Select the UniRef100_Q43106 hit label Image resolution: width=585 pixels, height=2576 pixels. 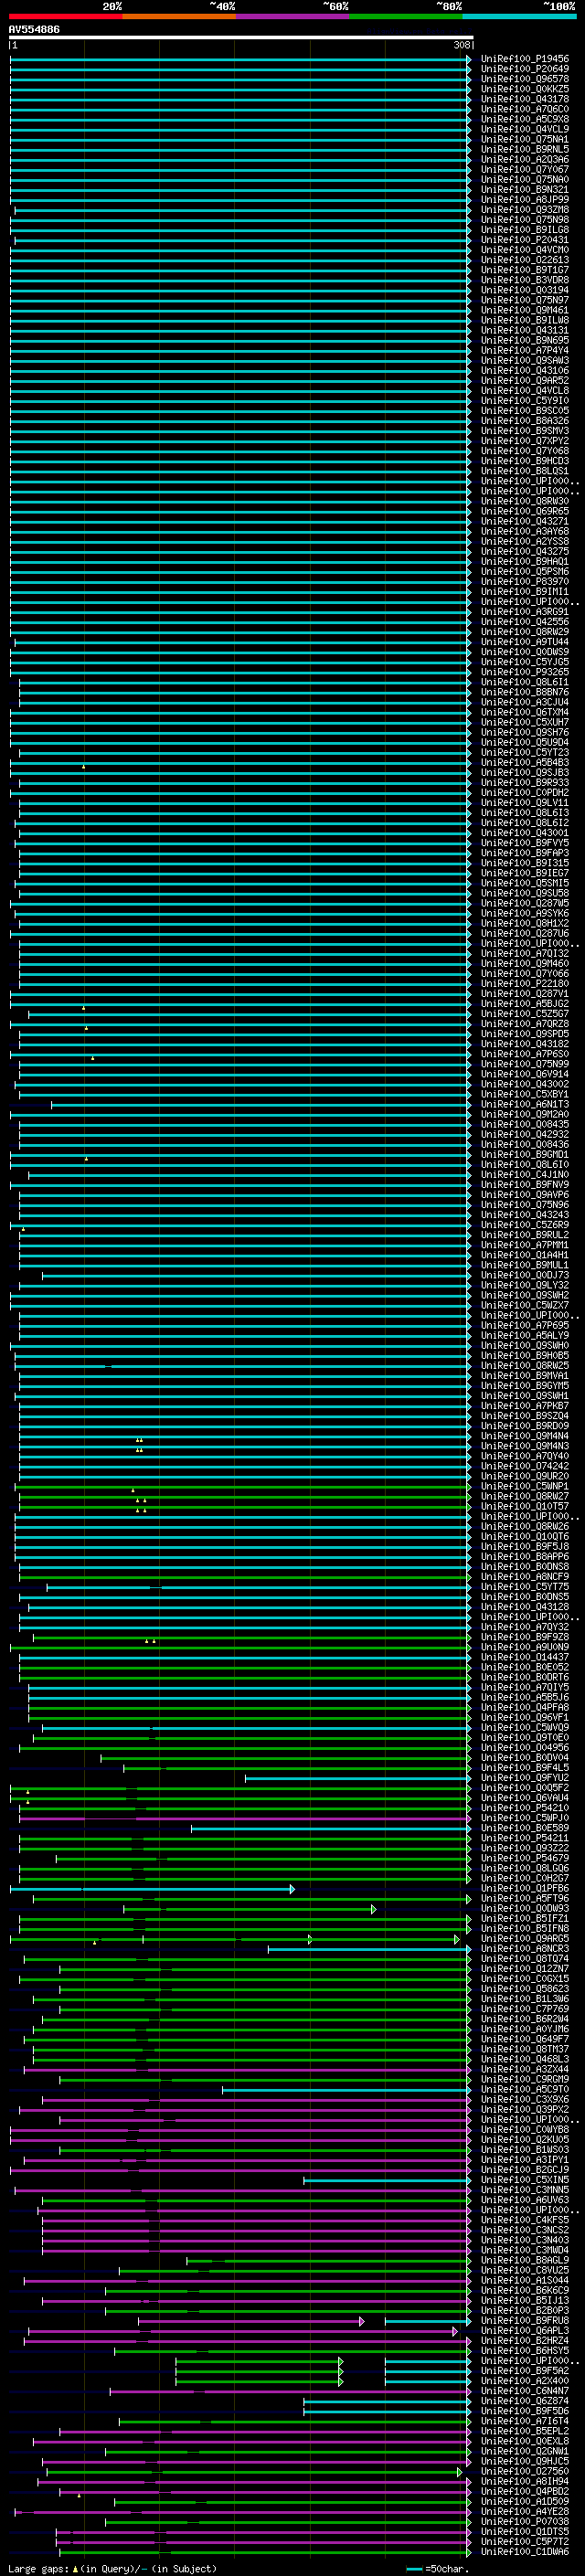[x=524, y=371]
